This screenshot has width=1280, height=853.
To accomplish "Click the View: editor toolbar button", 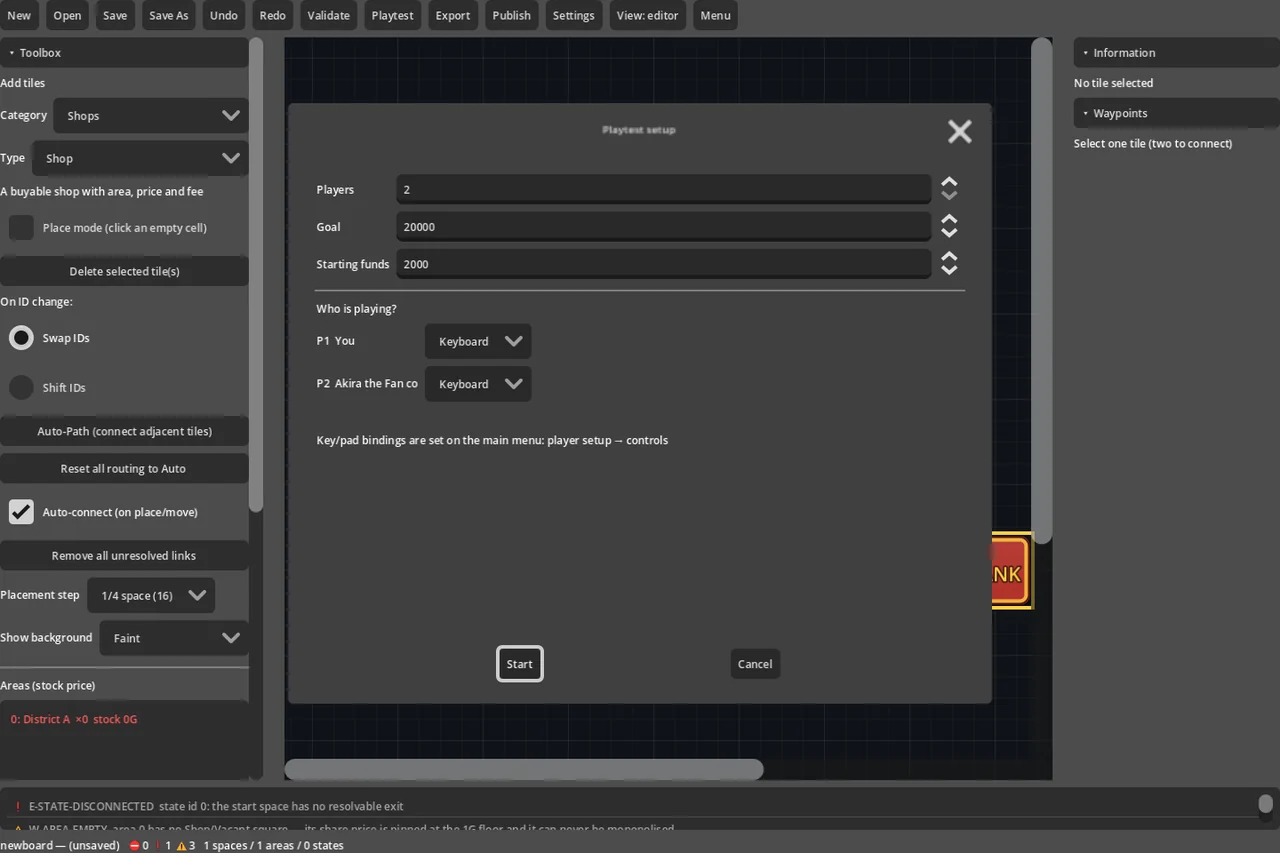I will pyautogui.click(x=648, y=15).
